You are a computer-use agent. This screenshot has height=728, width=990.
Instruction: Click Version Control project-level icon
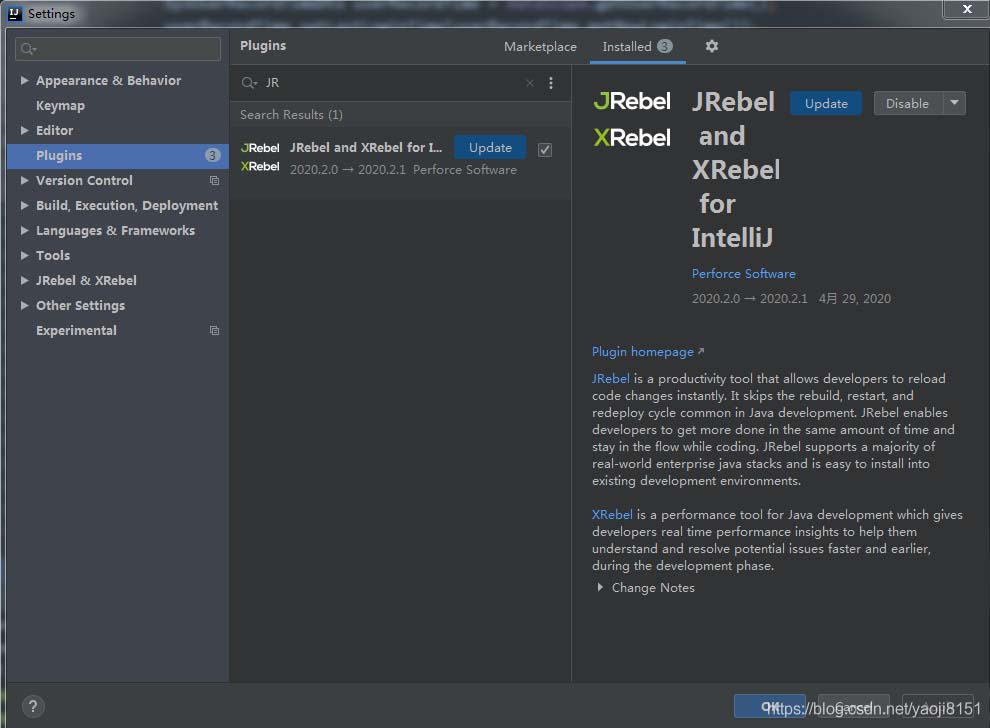point(215,181)
